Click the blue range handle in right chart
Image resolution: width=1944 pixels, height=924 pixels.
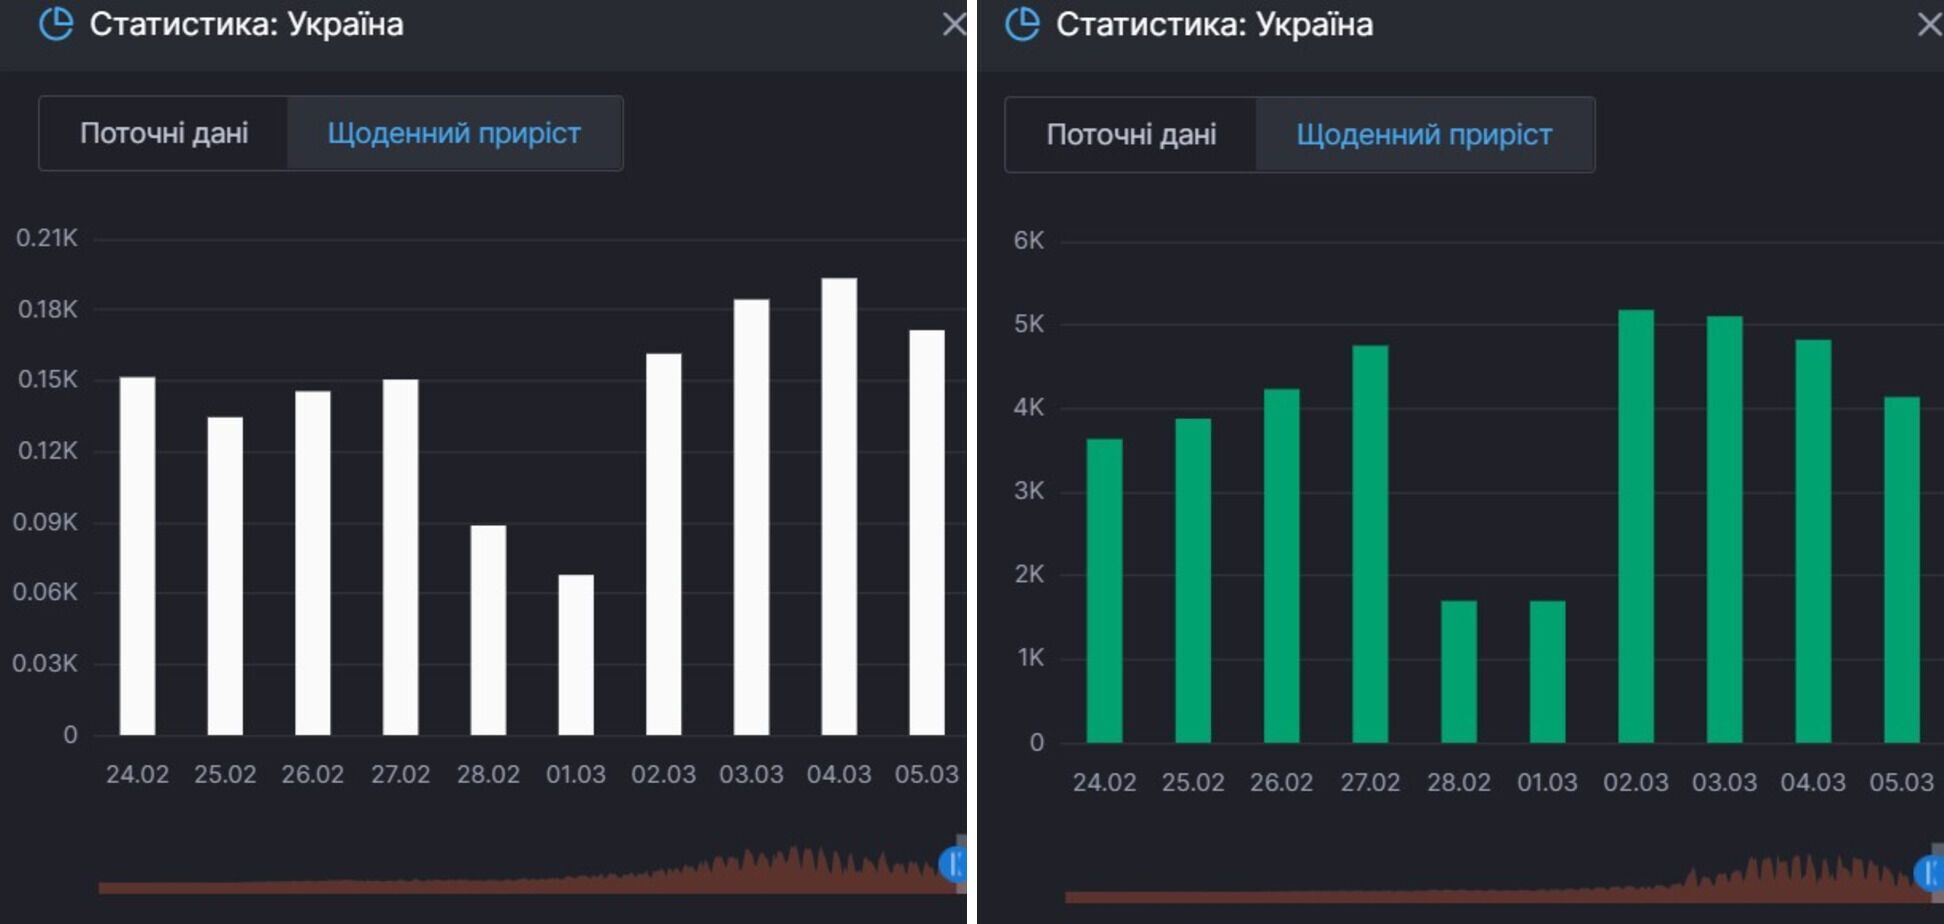click(1929, 873)
